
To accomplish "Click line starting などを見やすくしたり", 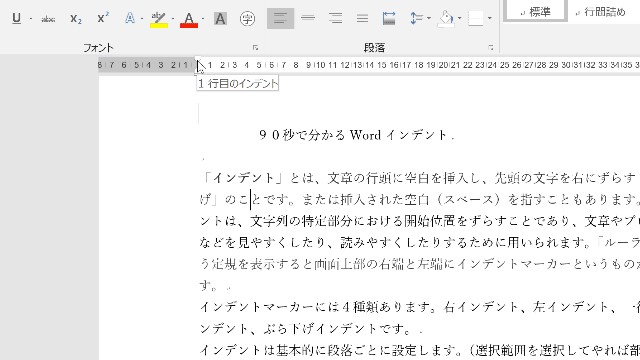I will point(420,242).
